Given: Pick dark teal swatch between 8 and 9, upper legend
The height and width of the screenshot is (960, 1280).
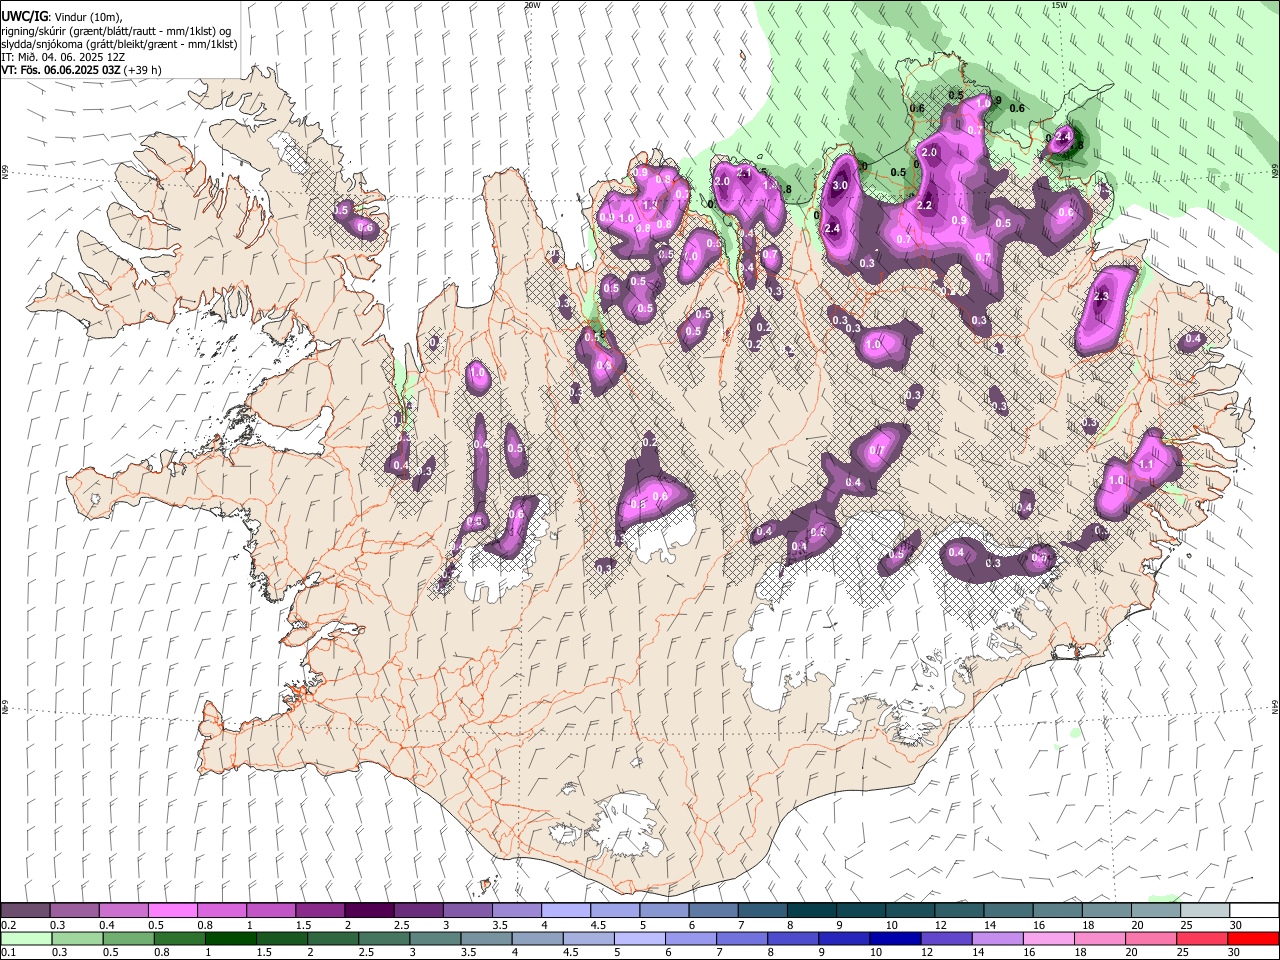Looking at the screenshot, I should [811, 911].
